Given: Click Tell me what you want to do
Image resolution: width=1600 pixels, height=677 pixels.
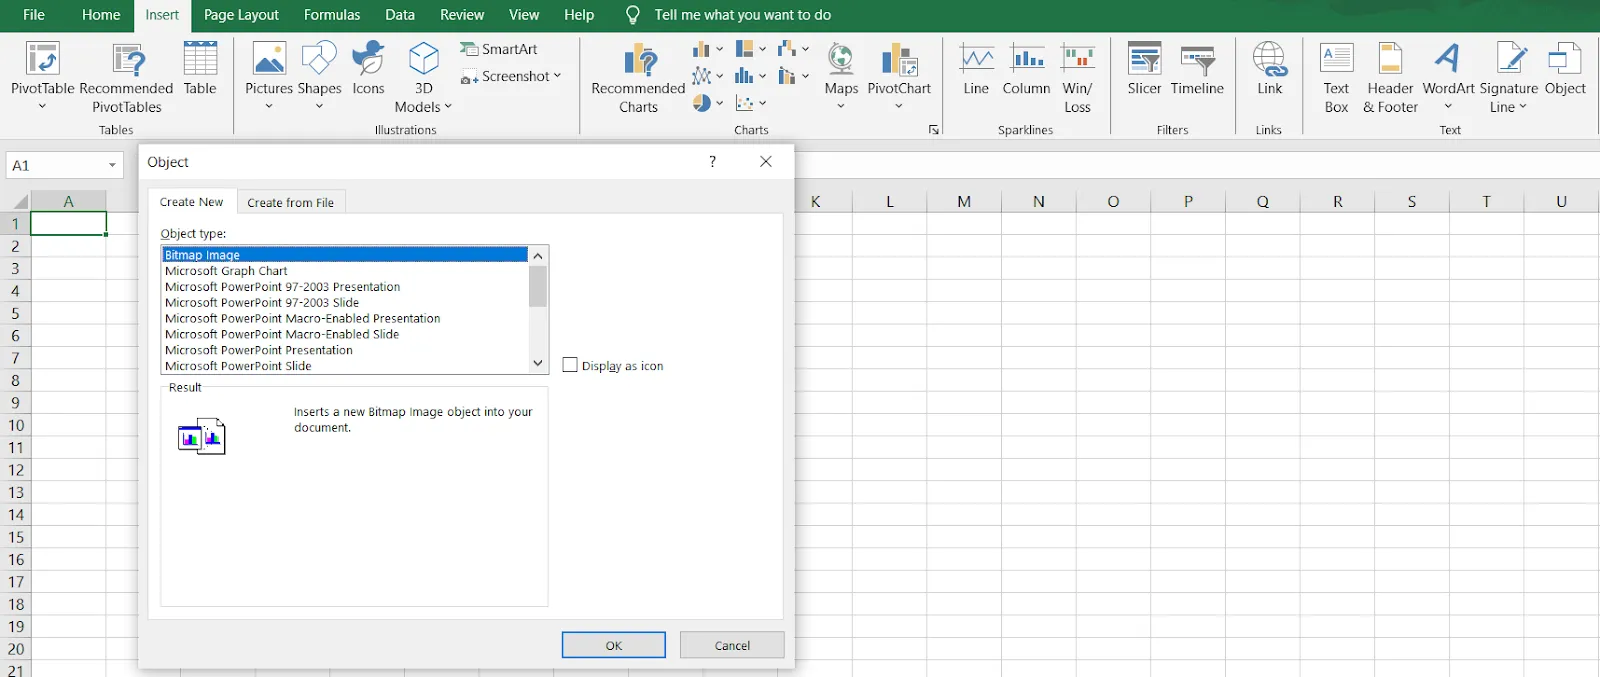Looking at the screenshot, I should [742, 15].
